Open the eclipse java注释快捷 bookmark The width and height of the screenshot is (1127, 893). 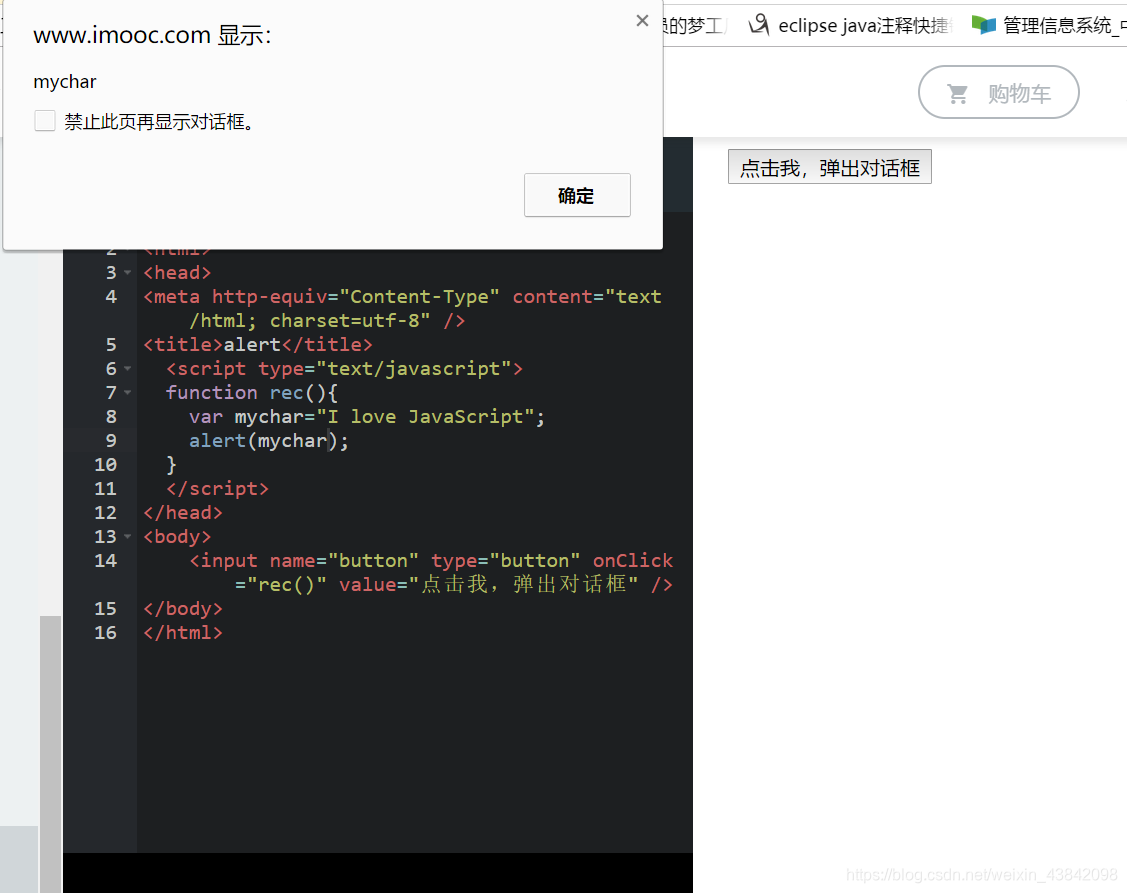pos(850,25)
